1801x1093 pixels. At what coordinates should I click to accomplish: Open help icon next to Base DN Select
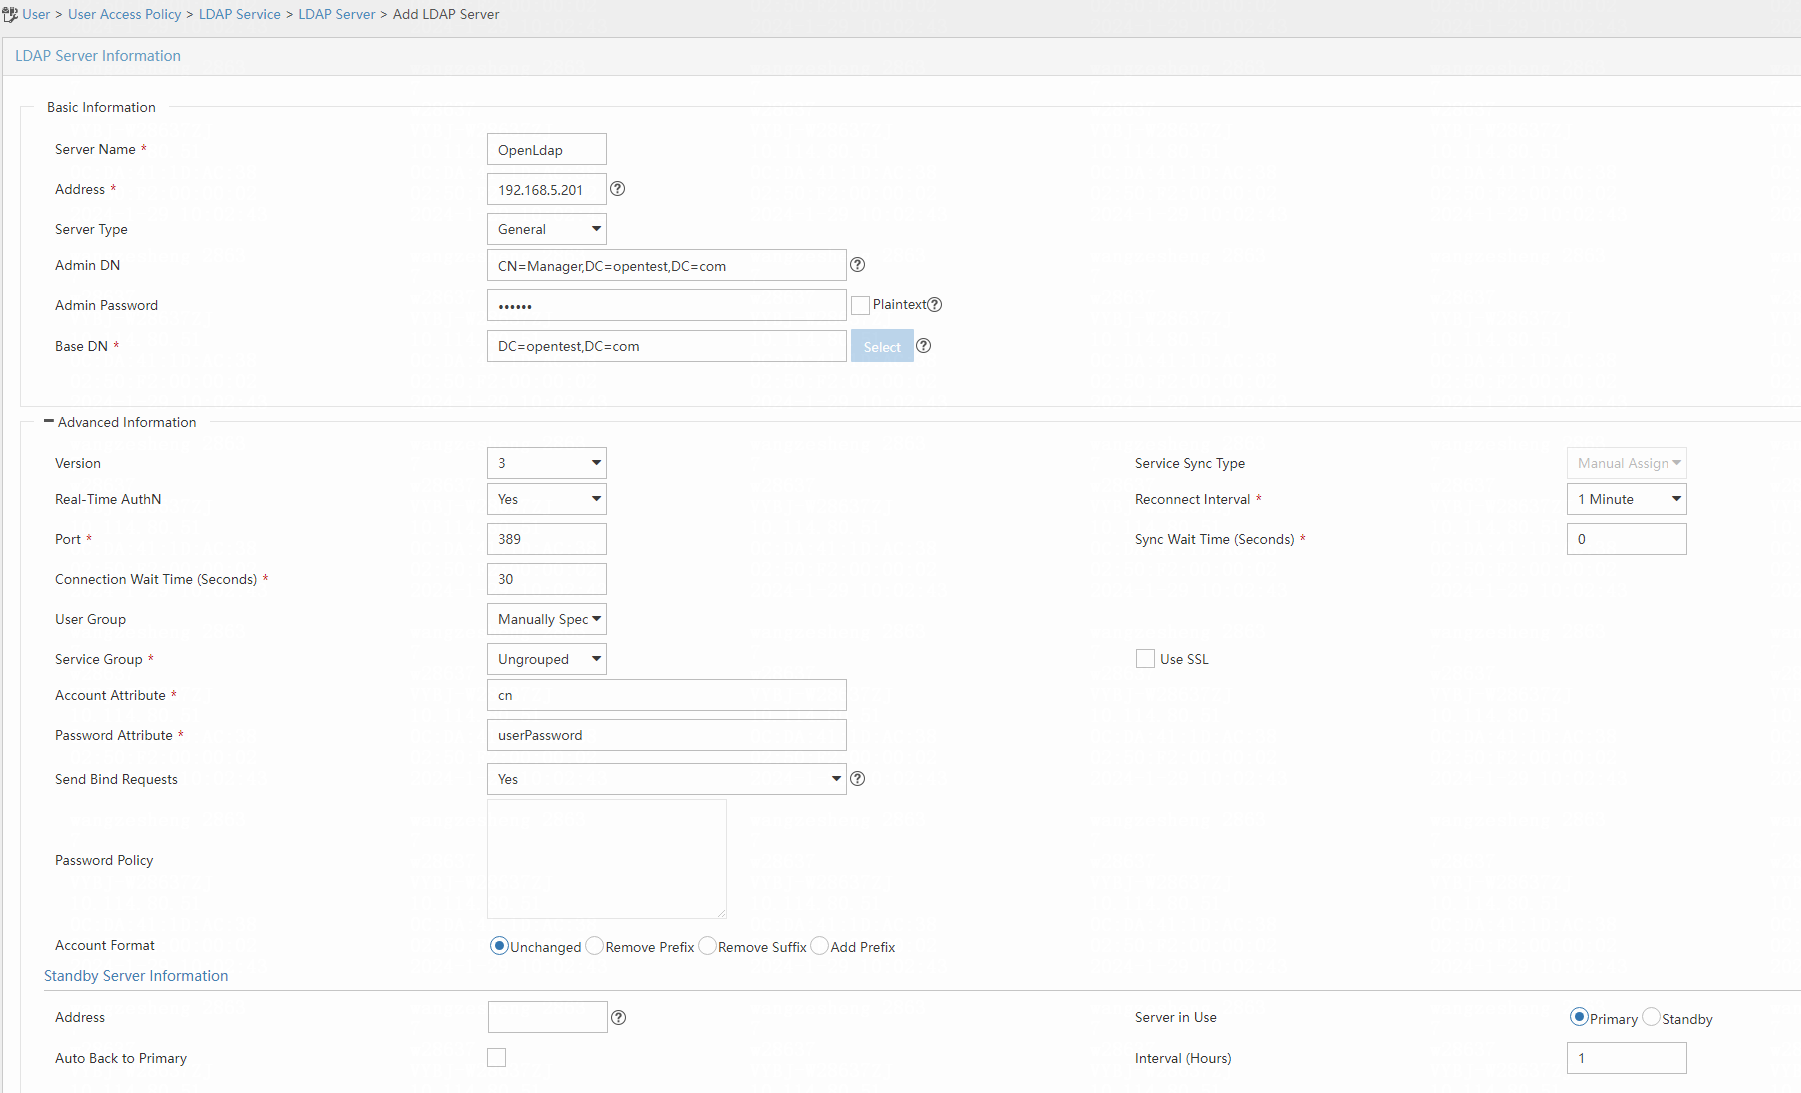tap(924, 346)
